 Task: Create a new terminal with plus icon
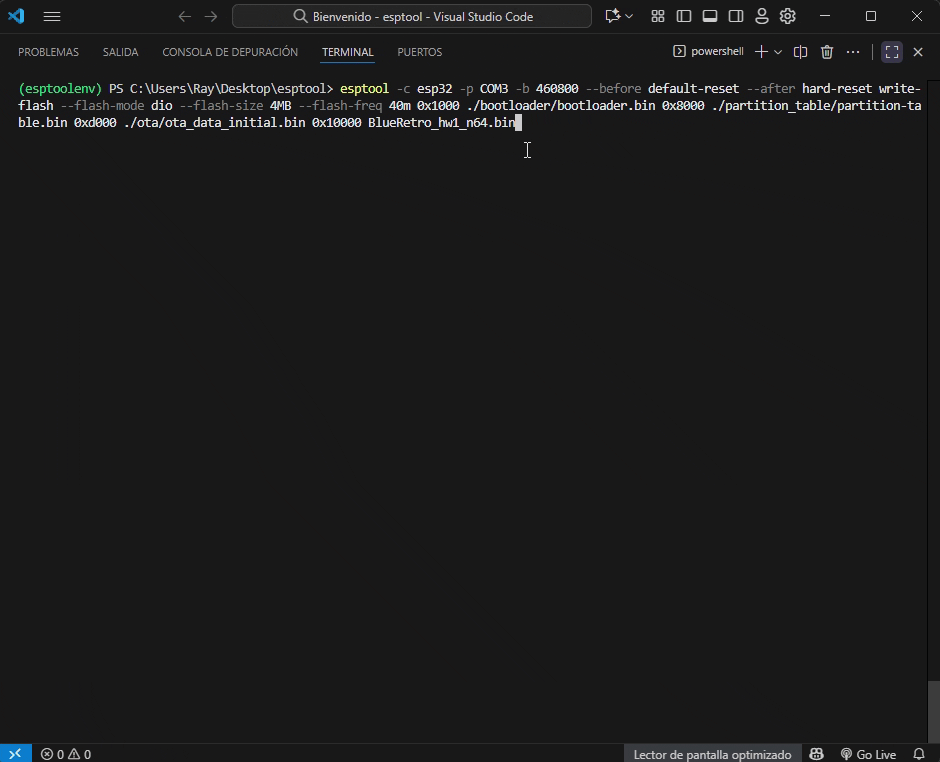[761, 52]
